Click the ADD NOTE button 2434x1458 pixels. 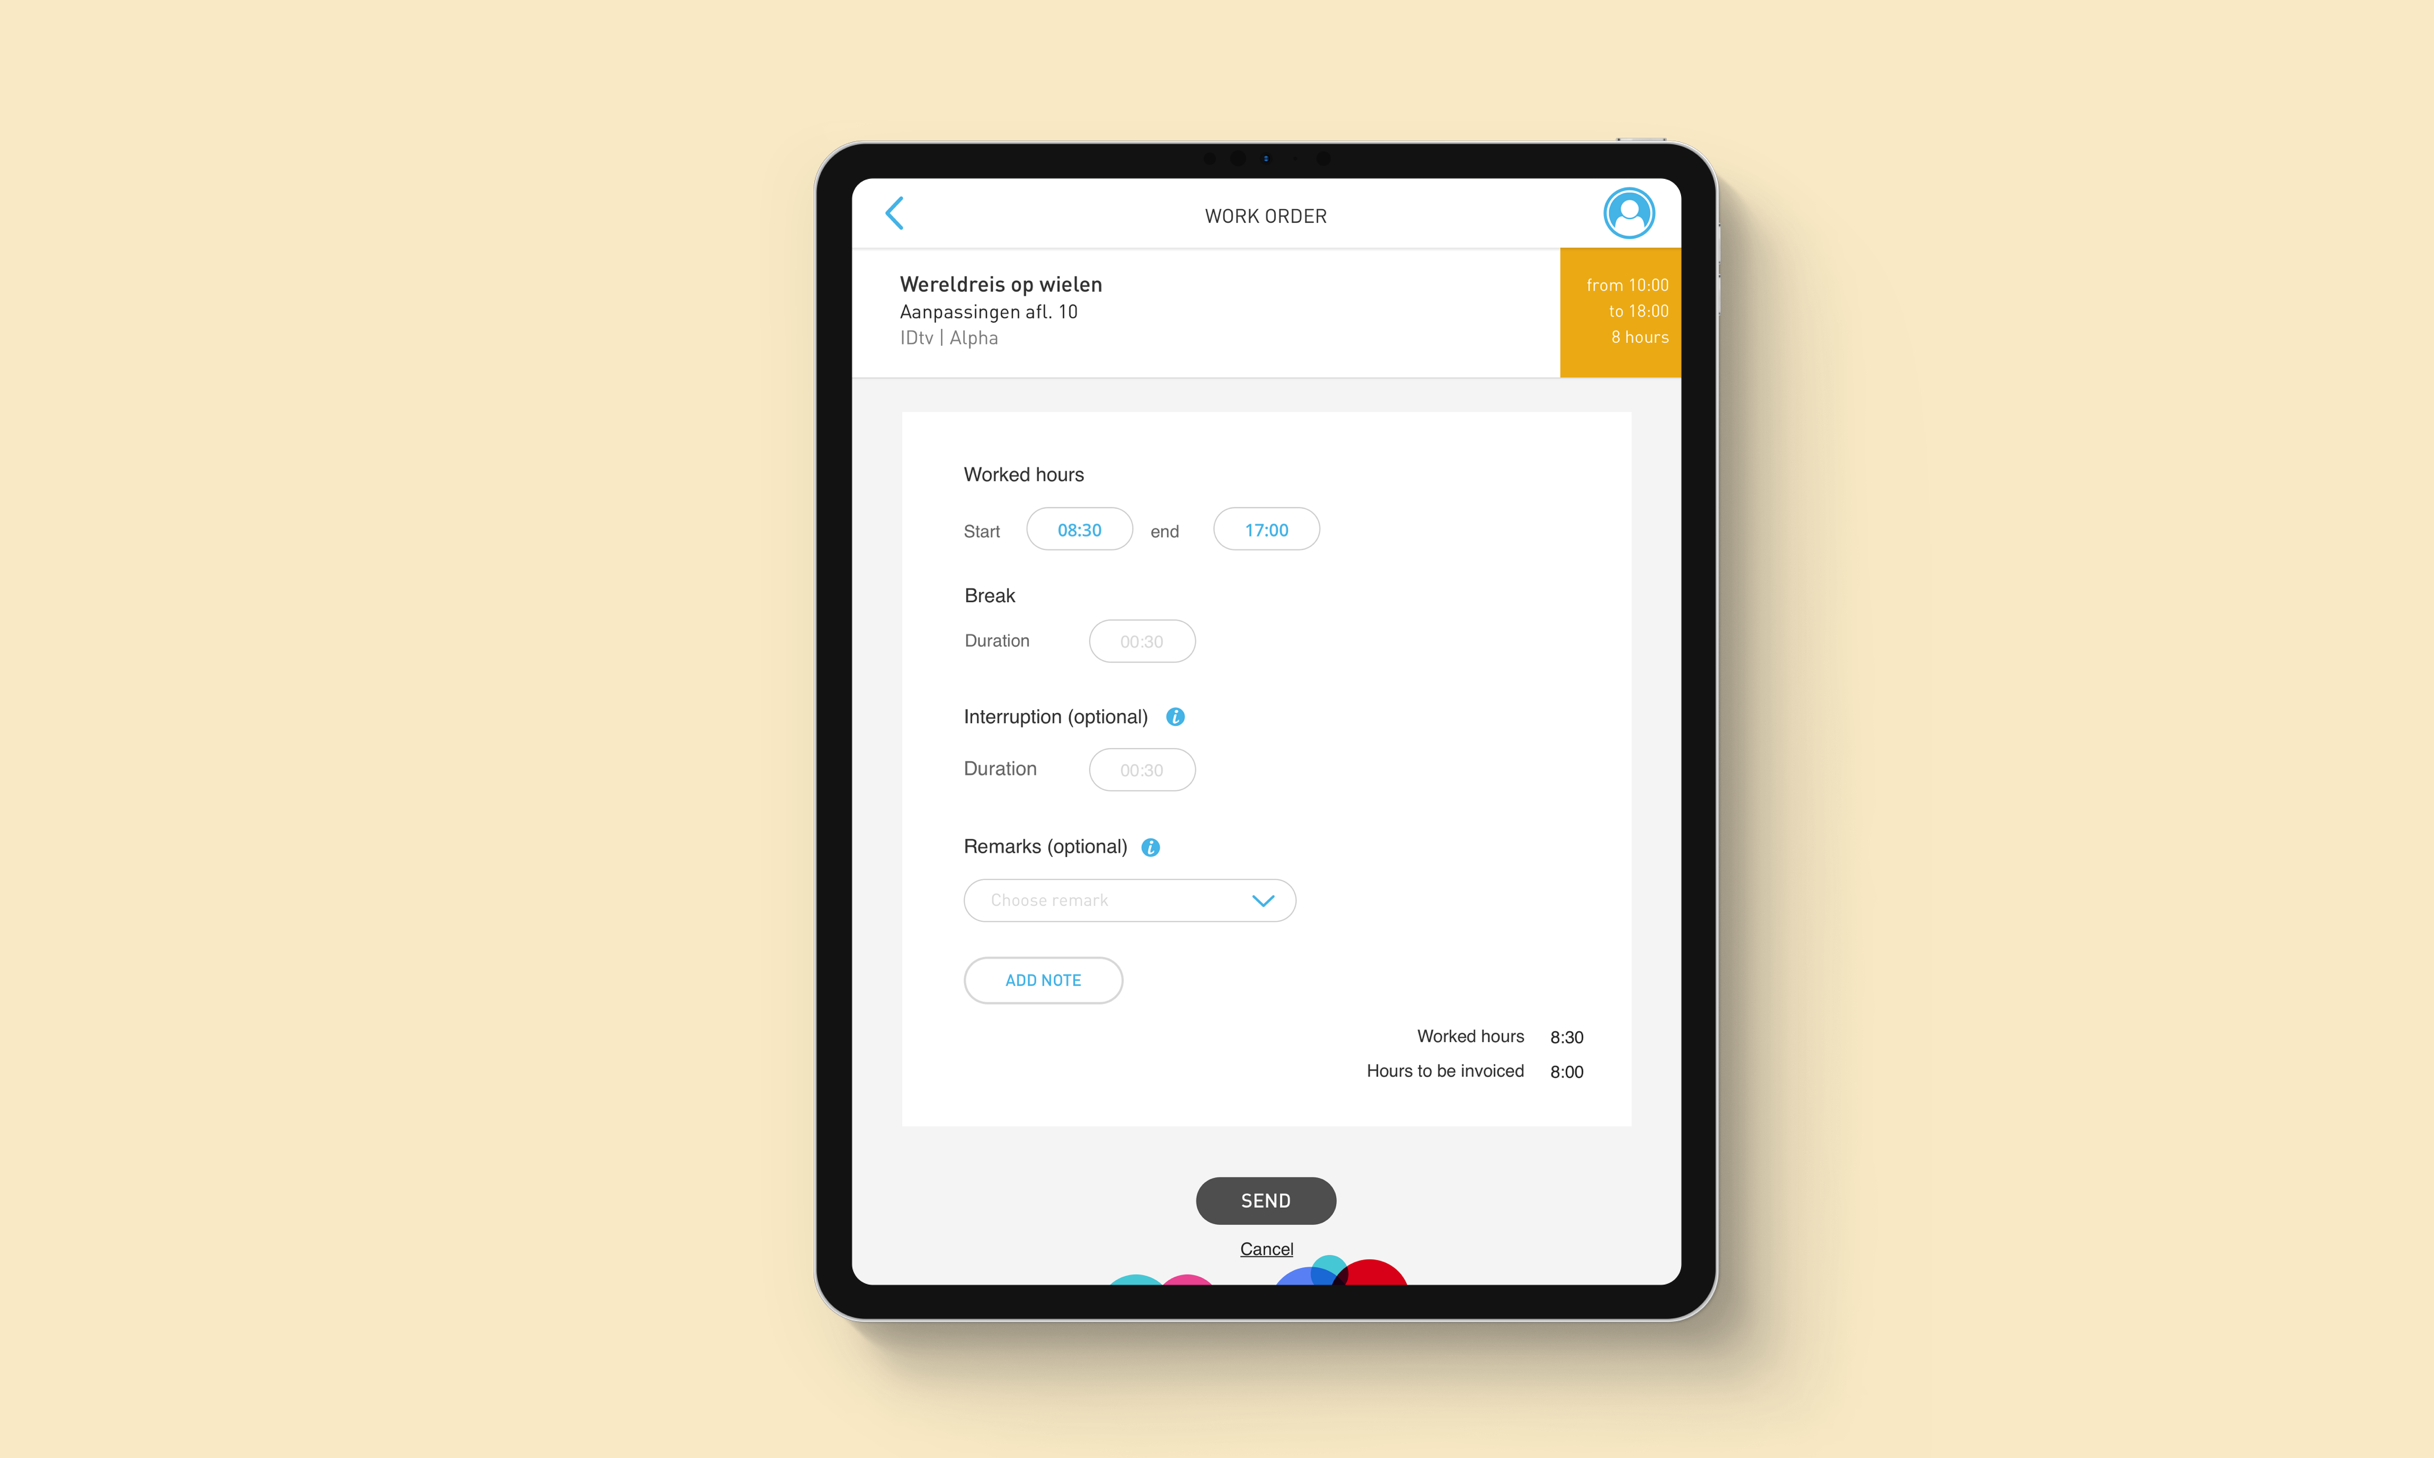click(1041, 979)
